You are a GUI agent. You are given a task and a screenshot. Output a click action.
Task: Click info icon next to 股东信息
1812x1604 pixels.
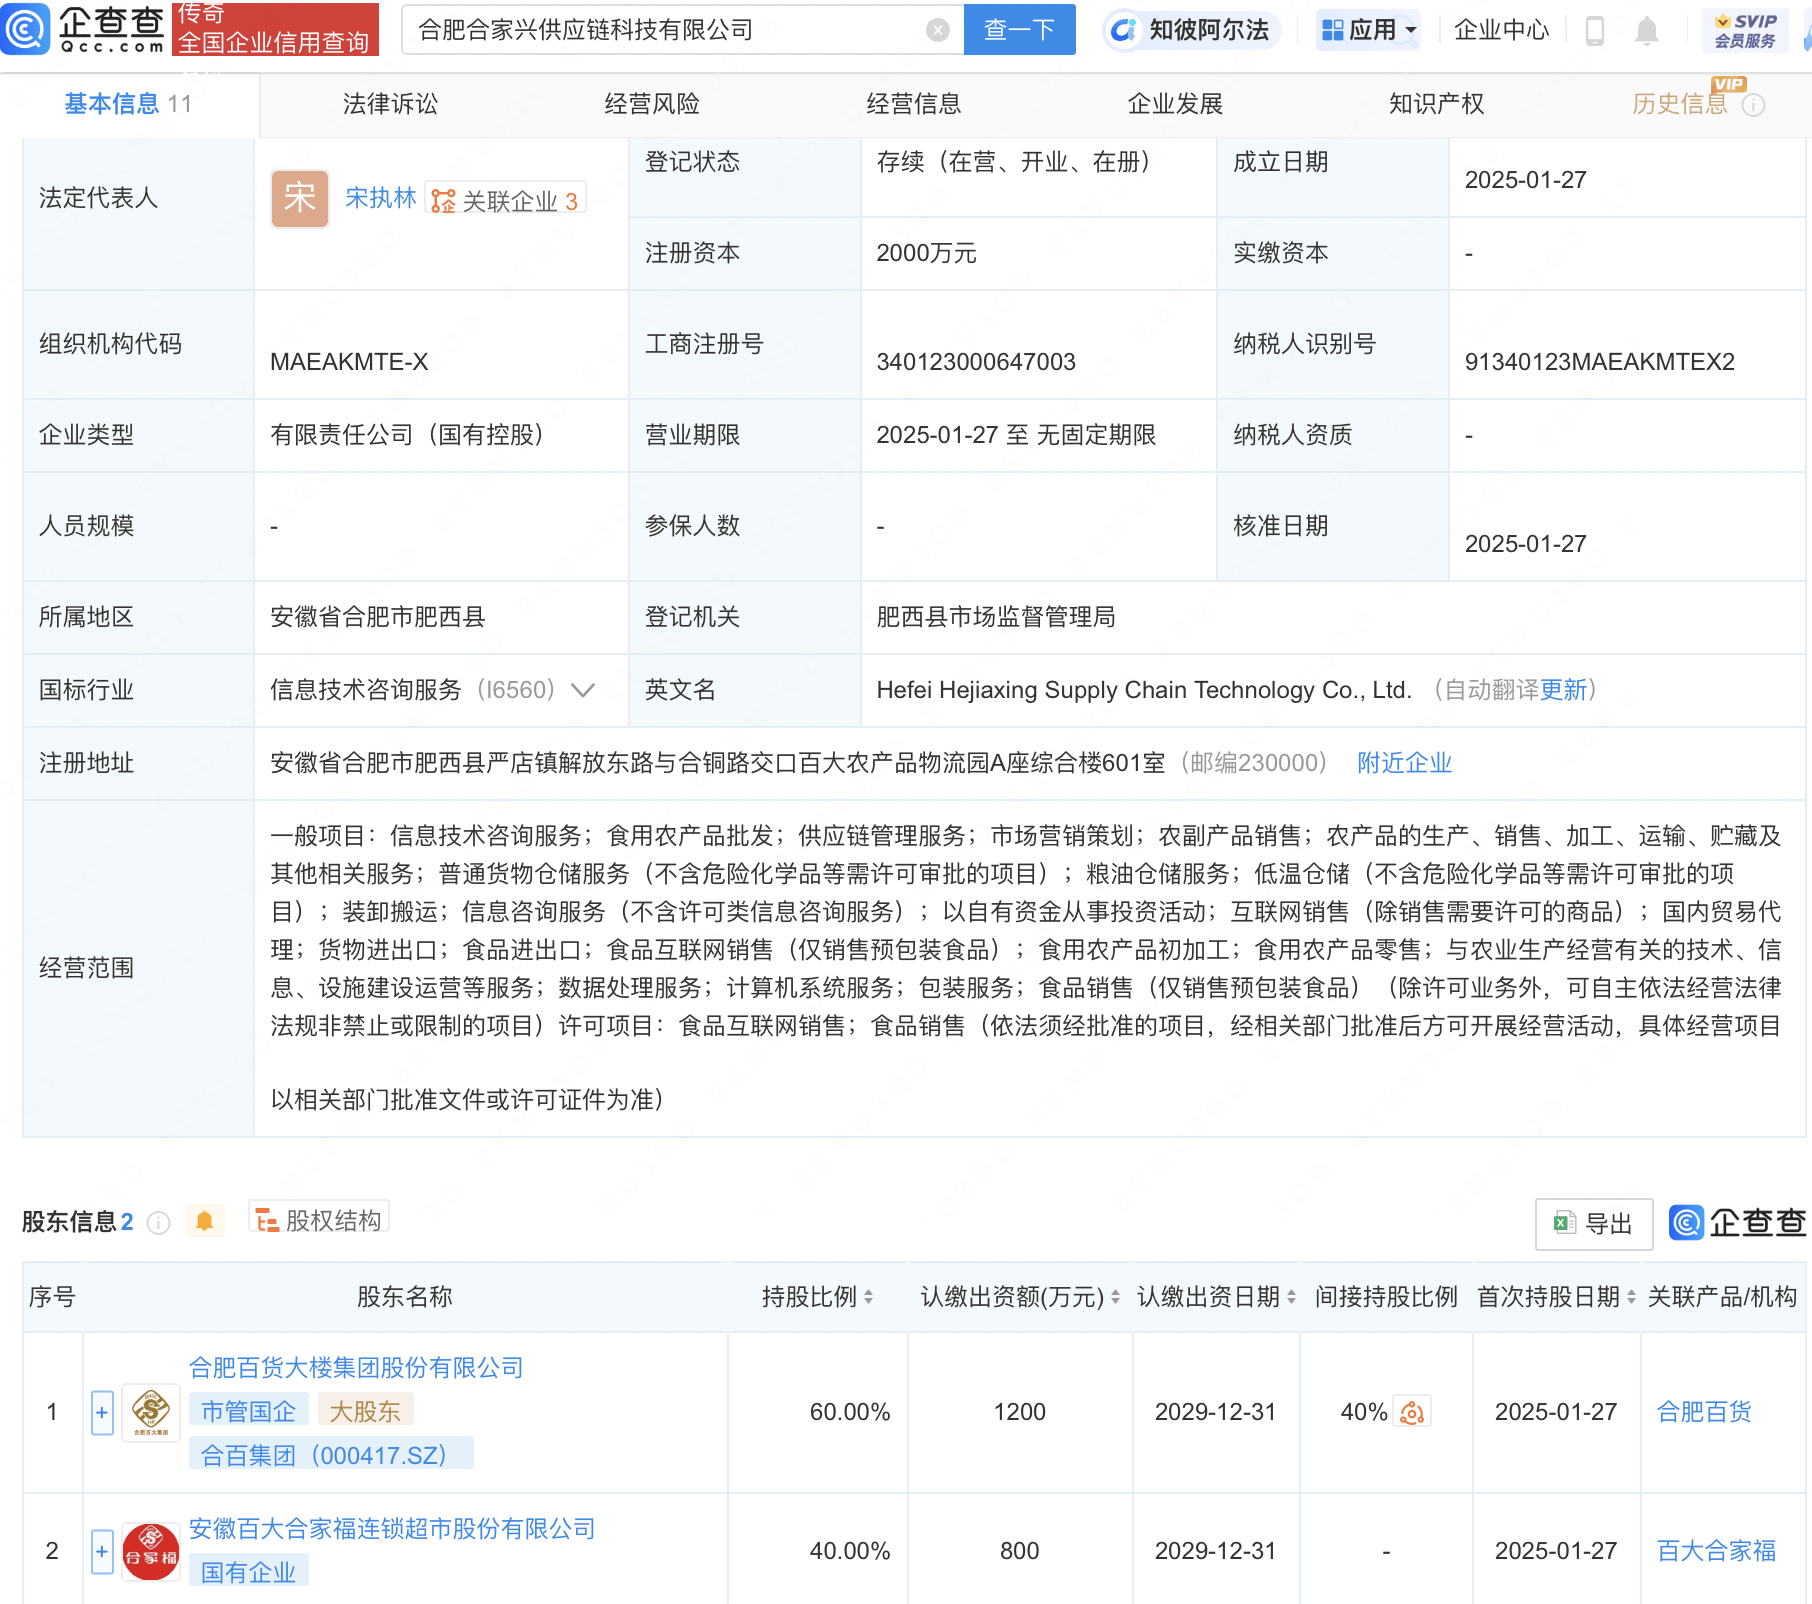tap(158, 1222)
